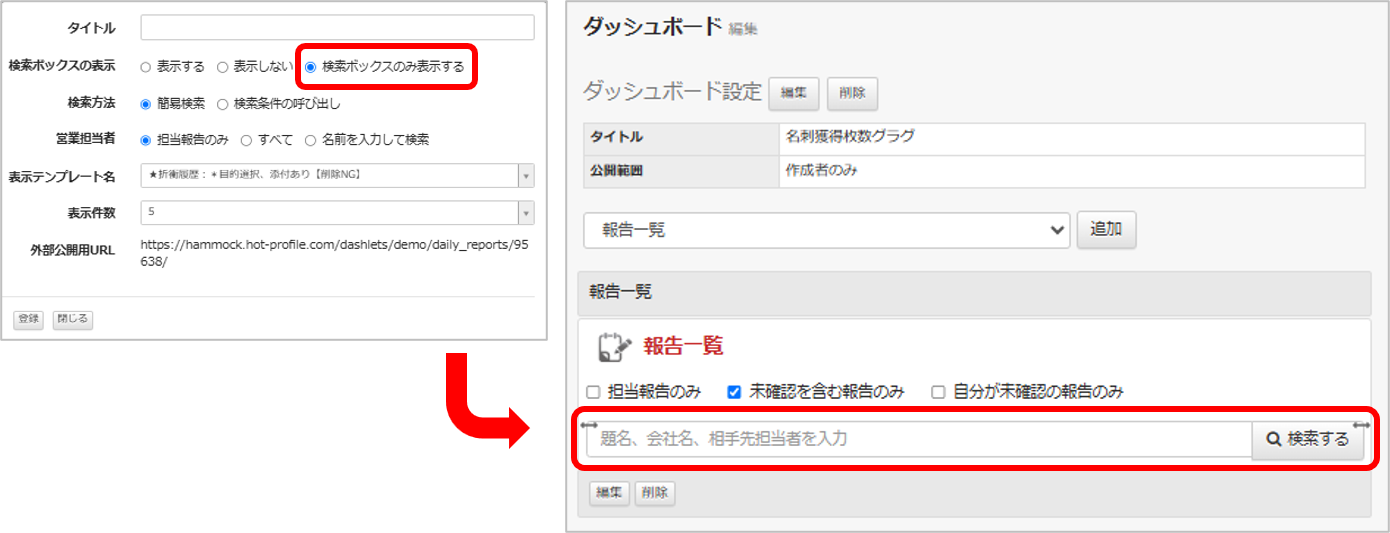Select 検索条件の呼び出し radio option
This screenshot has height=533, width=1390.
(x=222, y=103)
